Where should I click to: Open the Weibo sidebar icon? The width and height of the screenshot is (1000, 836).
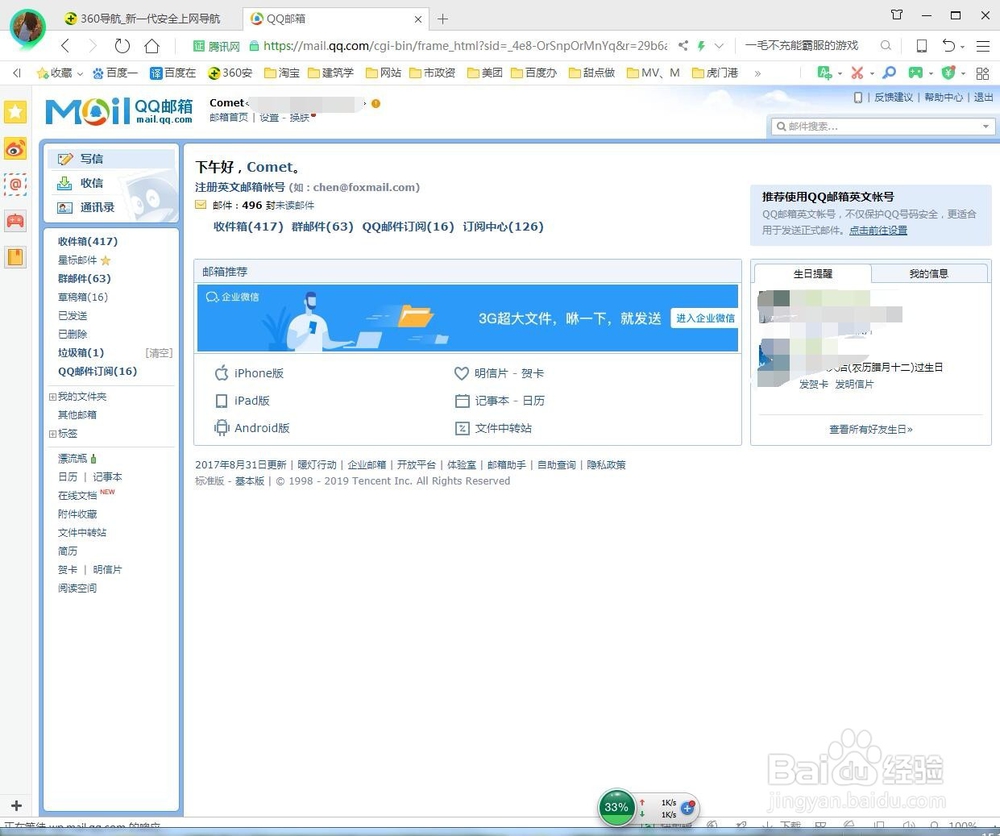click(x=15, y=149)
